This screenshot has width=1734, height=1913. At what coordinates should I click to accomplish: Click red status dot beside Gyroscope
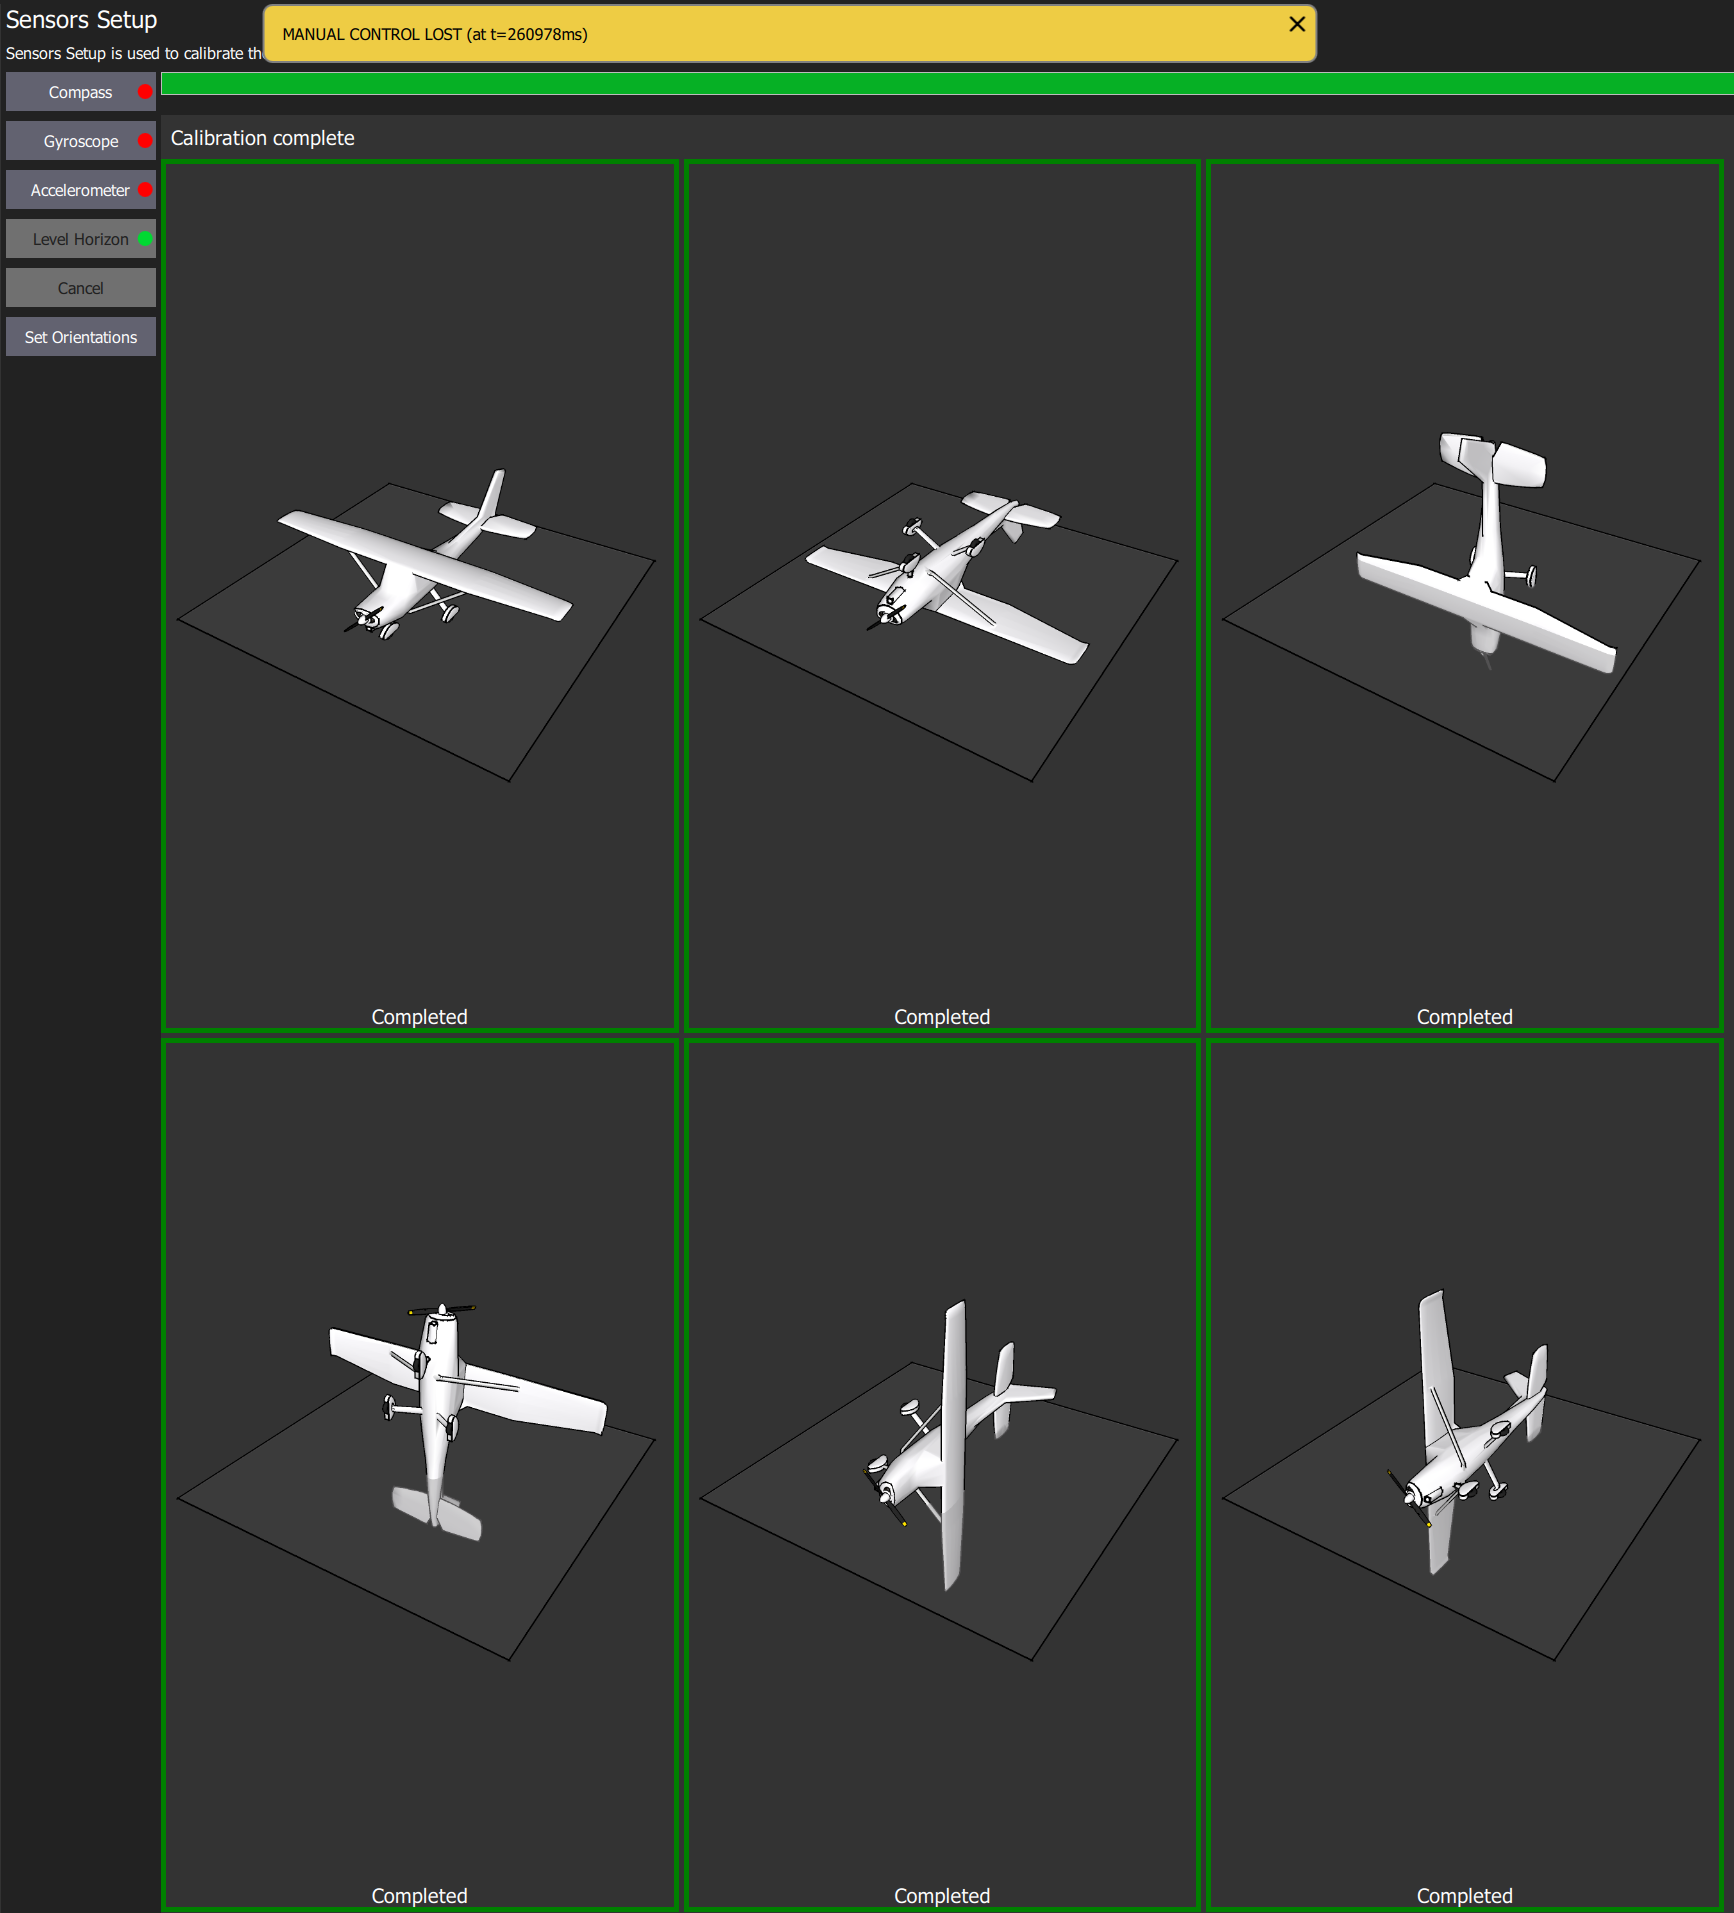click(145, 141)
